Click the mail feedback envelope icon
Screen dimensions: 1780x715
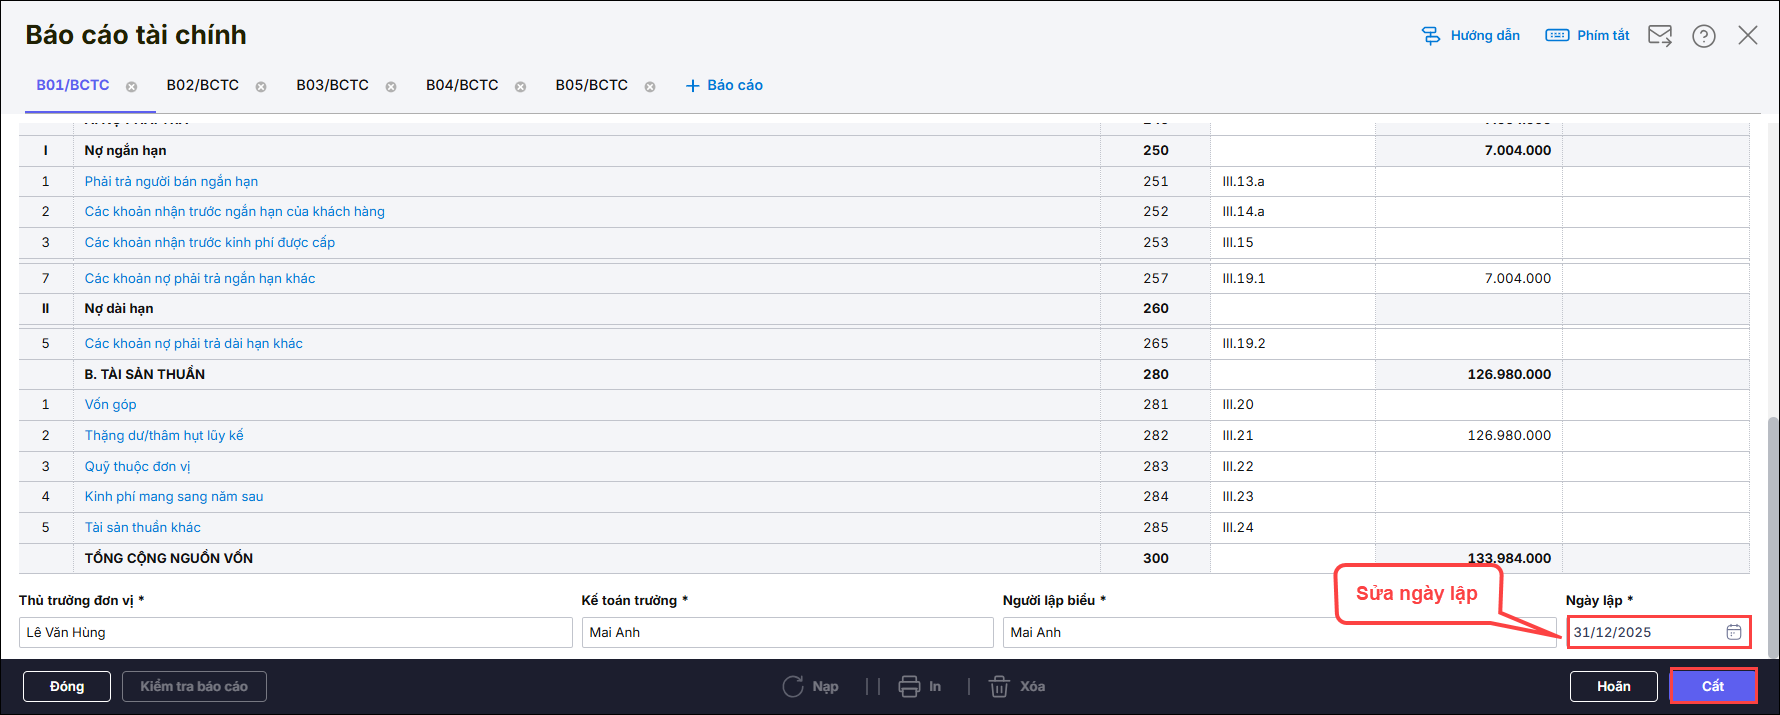pos(1660,36)
